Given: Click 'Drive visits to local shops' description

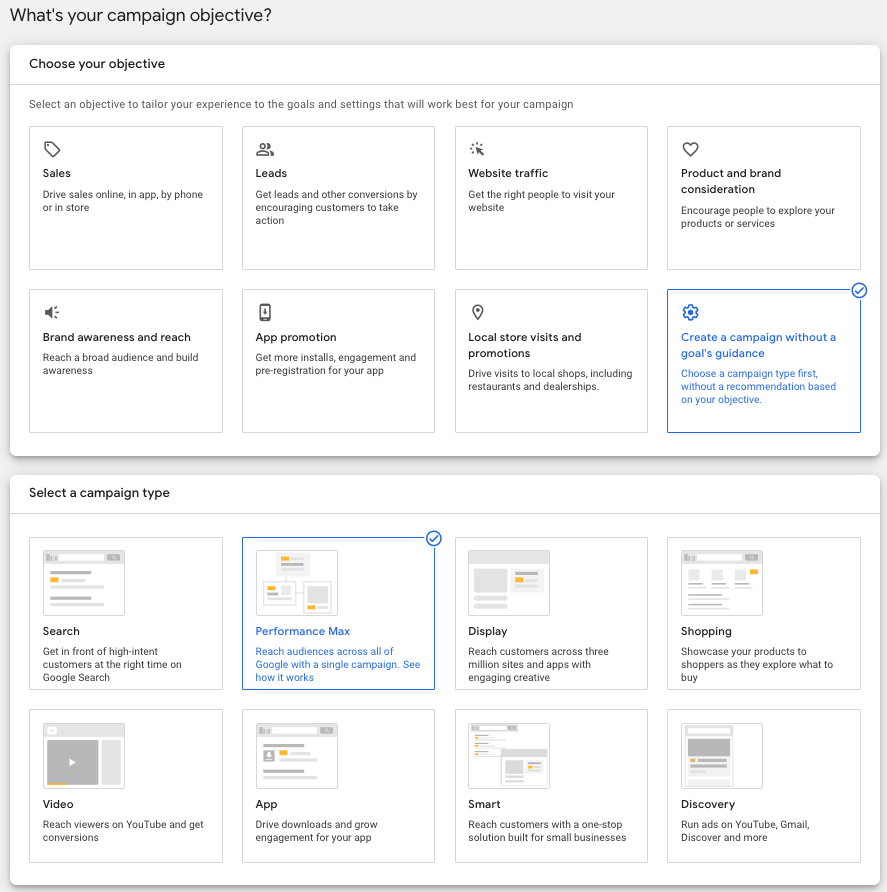Looking at the screenshot, I should click(550, 379).
